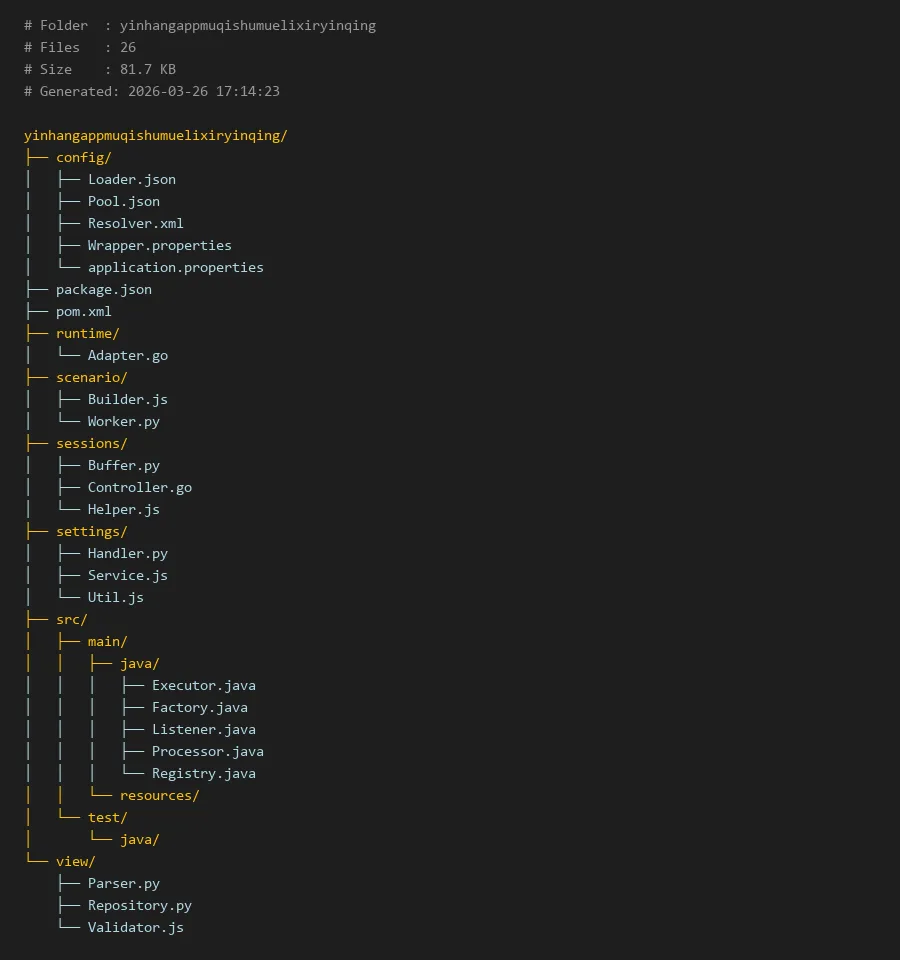Click application.properties file name

175,267
